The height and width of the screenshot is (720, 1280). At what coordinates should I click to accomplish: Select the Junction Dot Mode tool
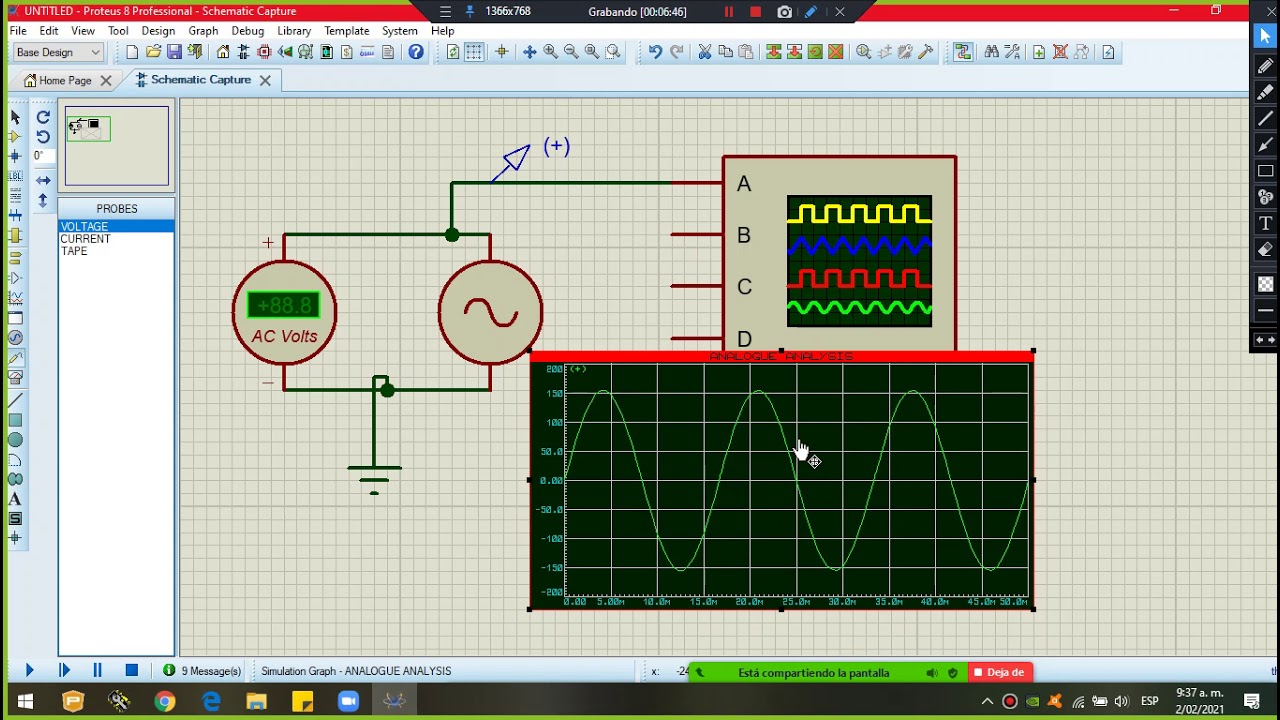(15, 156)
